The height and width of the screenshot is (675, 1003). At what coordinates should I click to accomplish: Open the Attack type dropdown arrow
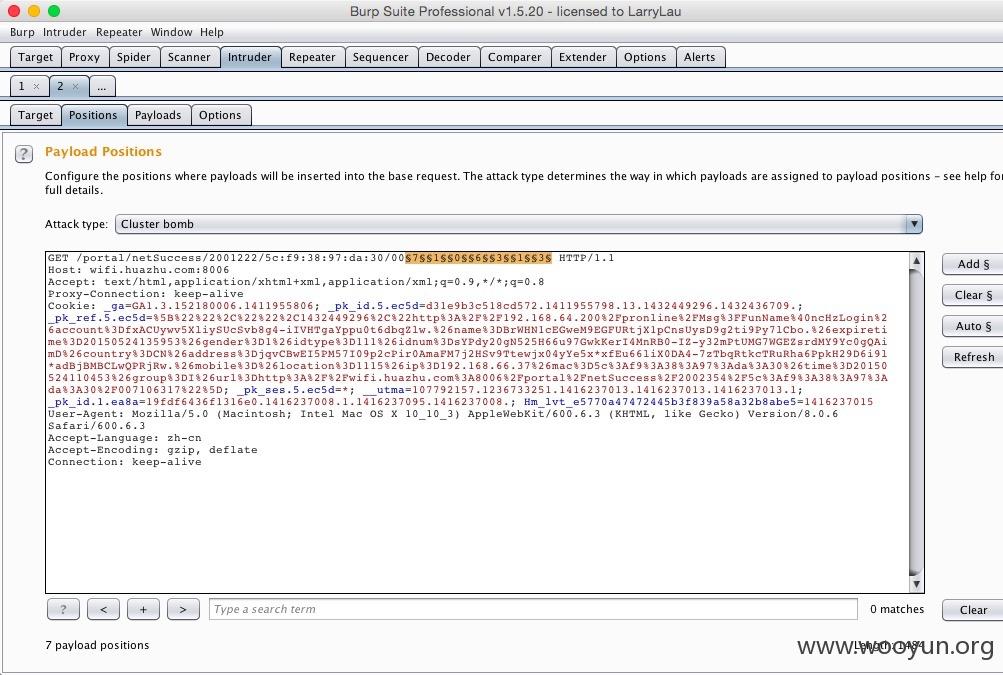[914, 224]
